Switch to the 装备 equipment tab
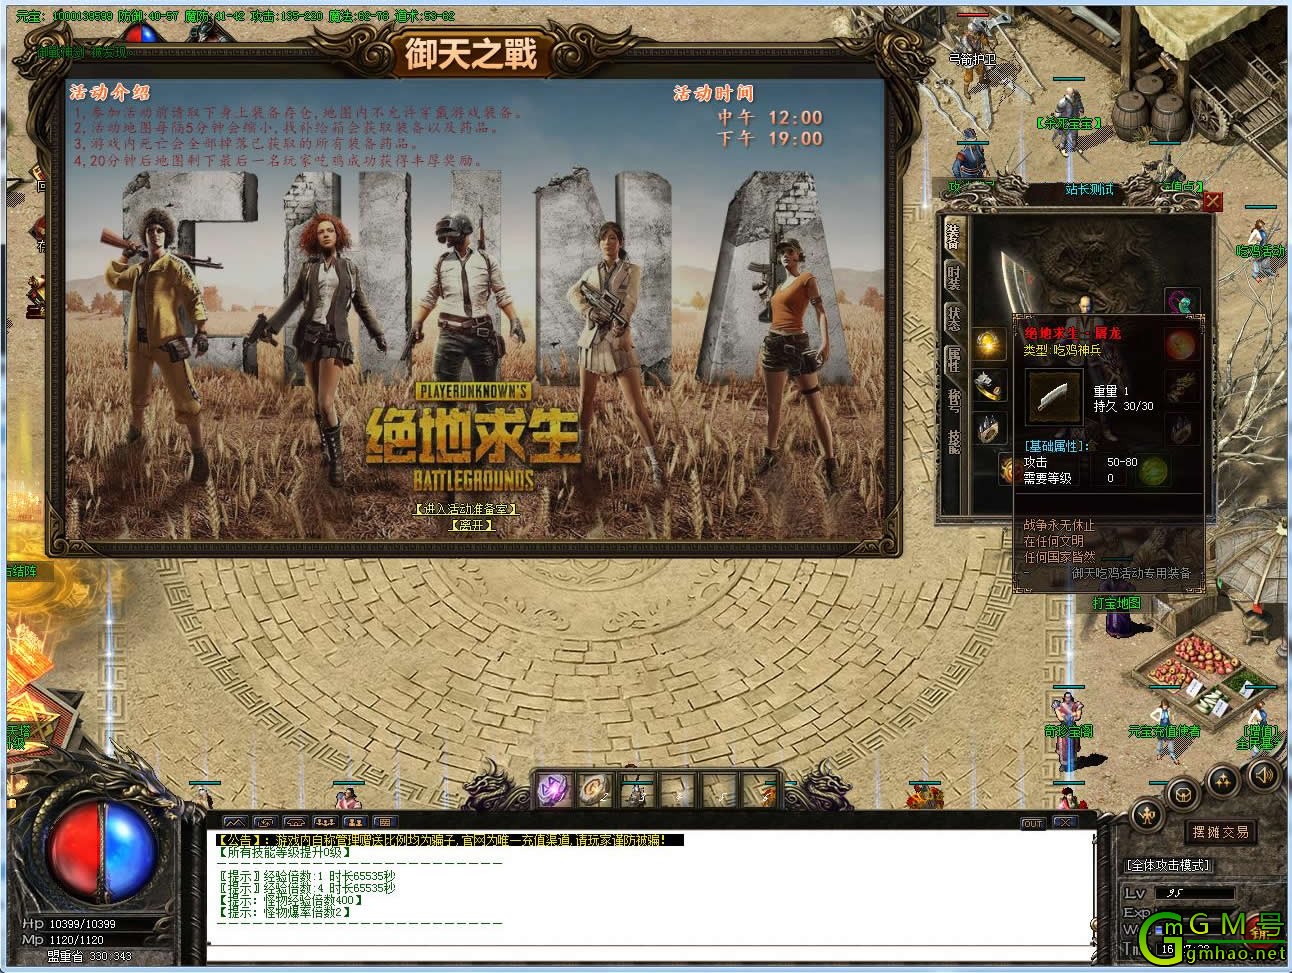Screen dimensions: 1292x973 953,236
